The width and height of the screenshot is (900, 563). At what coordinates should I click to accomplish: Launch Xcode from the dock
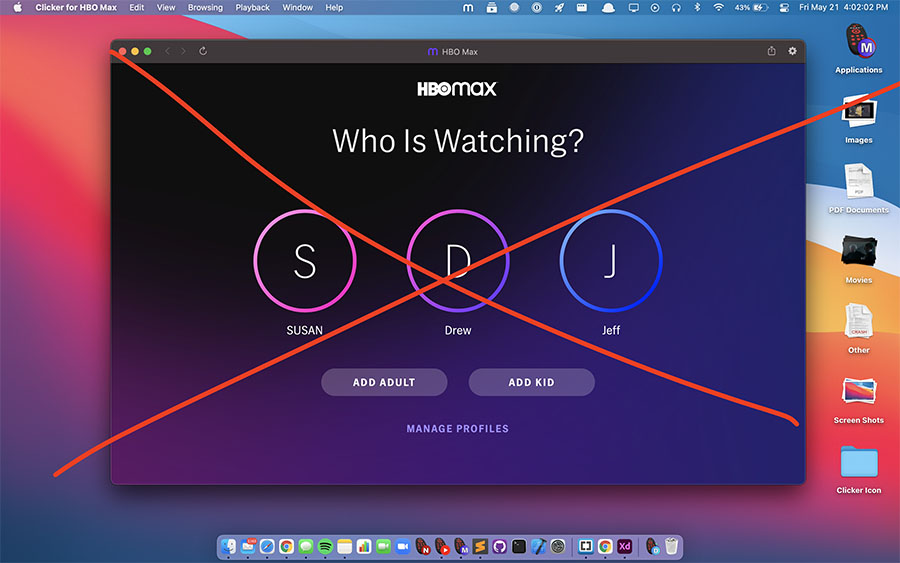(538, 546)
